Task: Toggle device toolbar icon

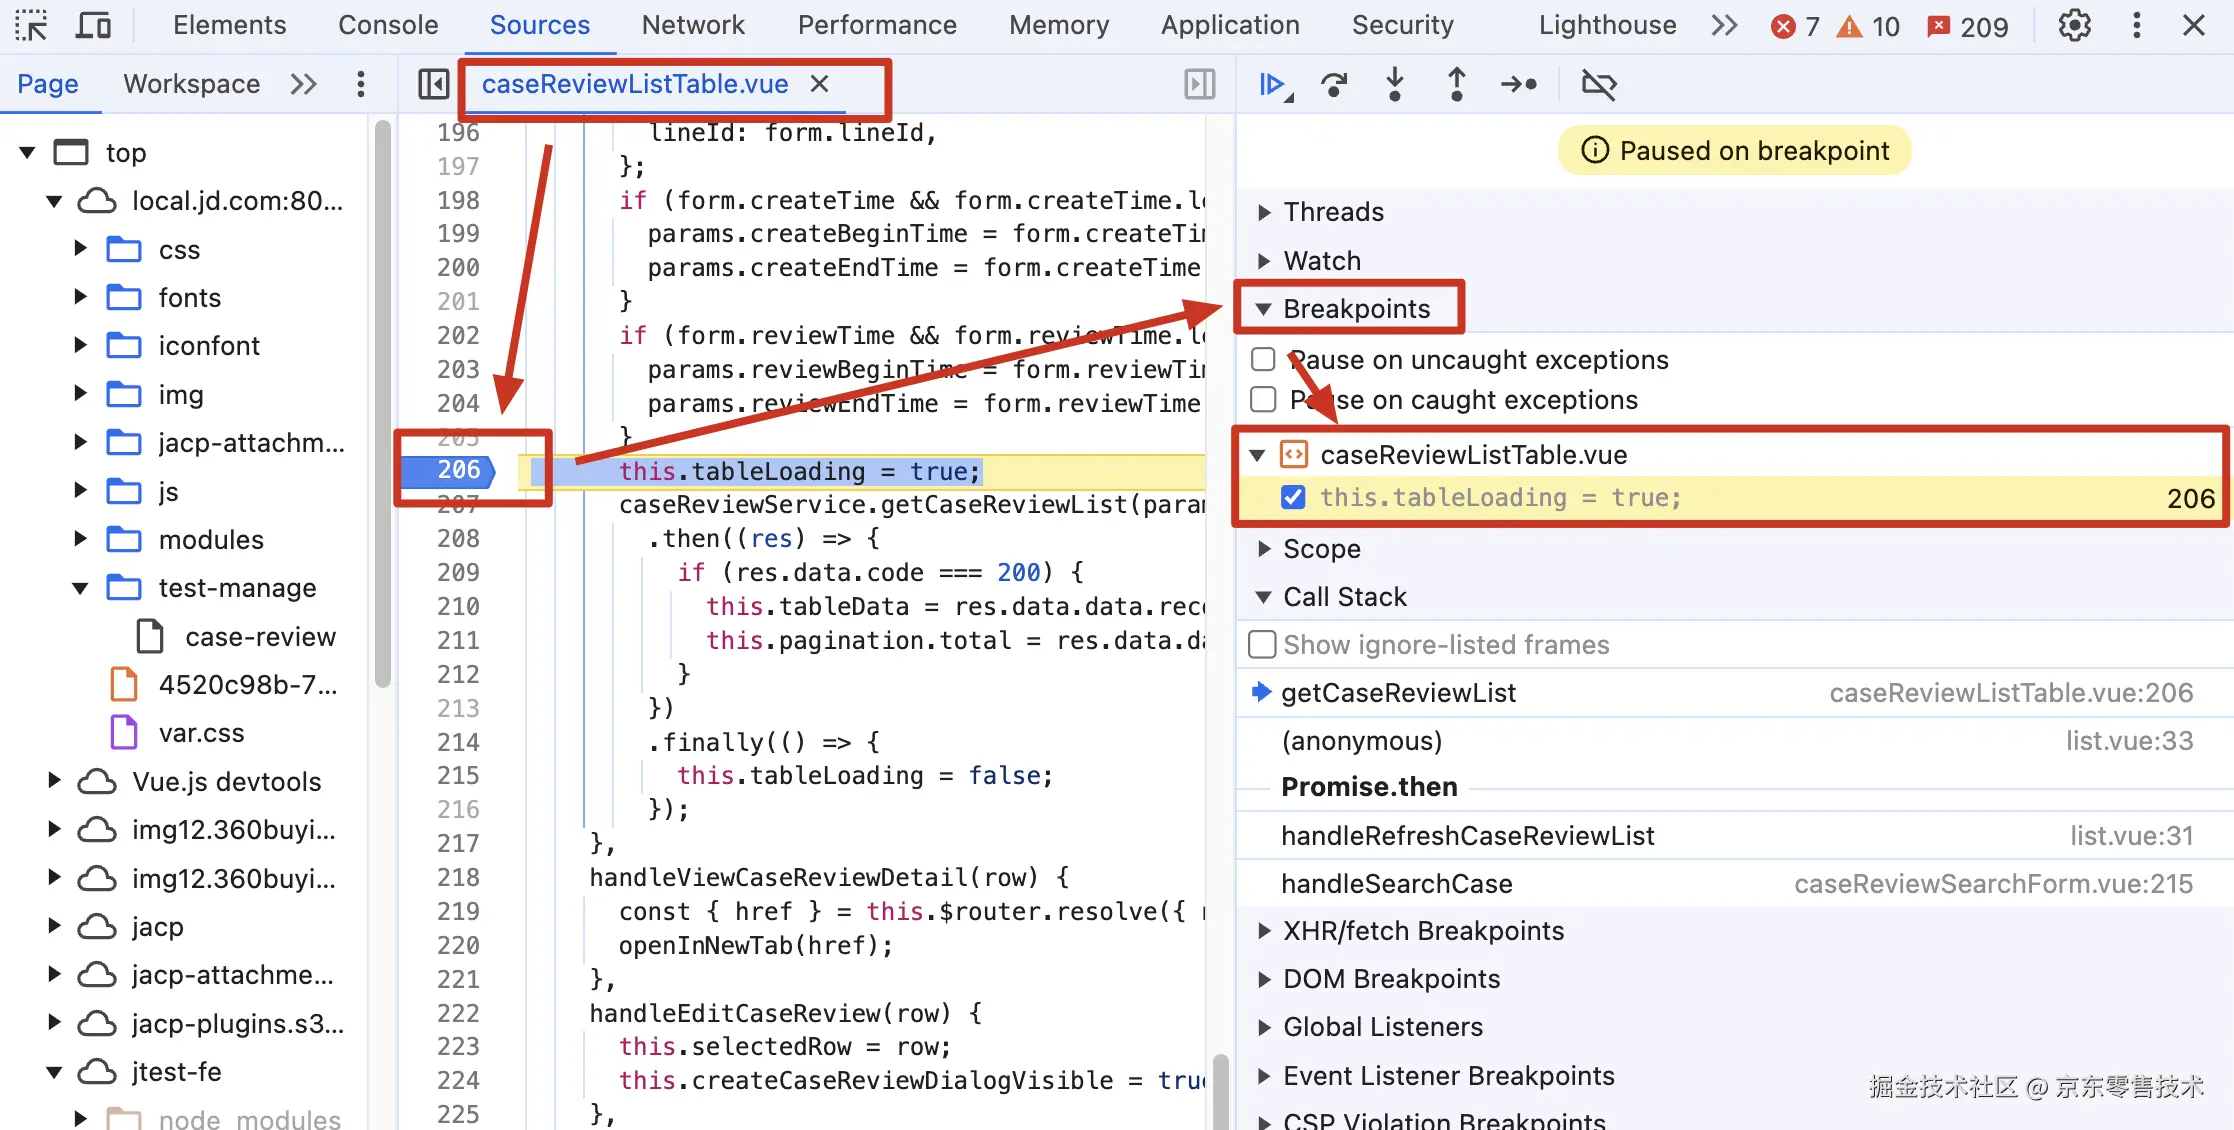Action: (93, 26)
